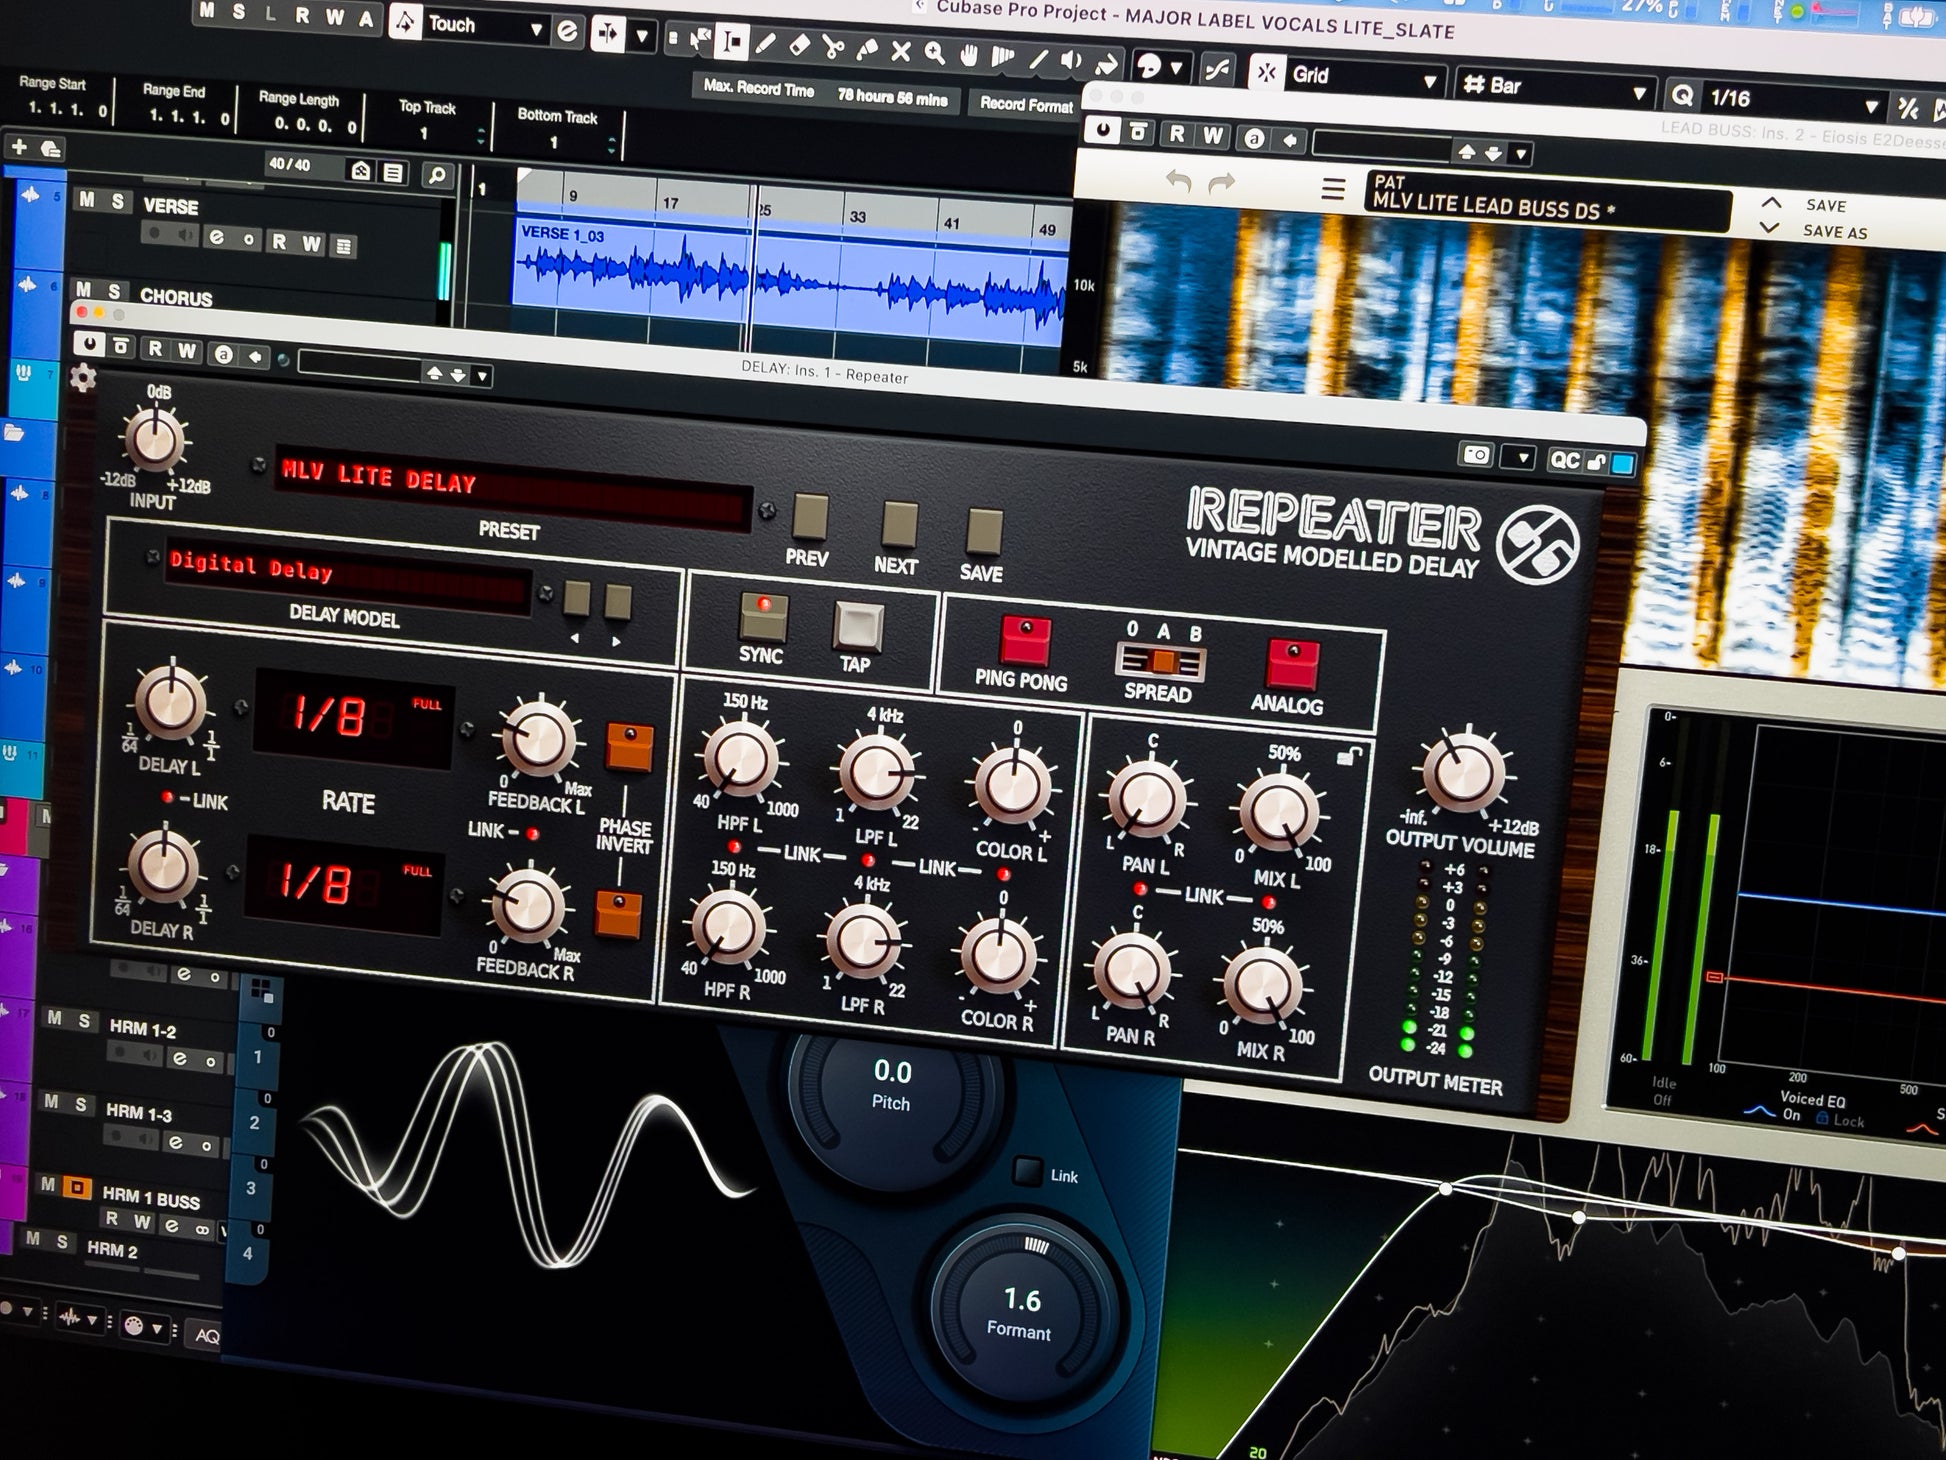Select the Draw pencil tool

coord(766,43)
